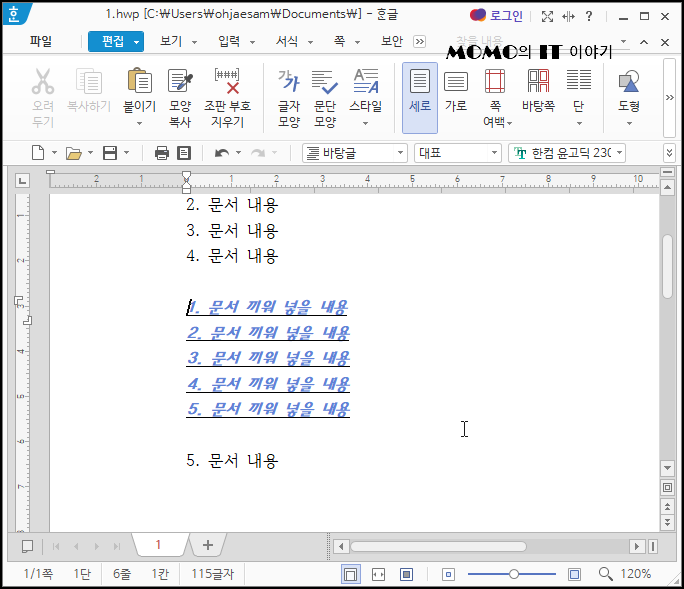This screenshot has width=684, height=589.
Task: Expand the Paste (붙이기) dropdown arrow
Action: coord(140,123)
